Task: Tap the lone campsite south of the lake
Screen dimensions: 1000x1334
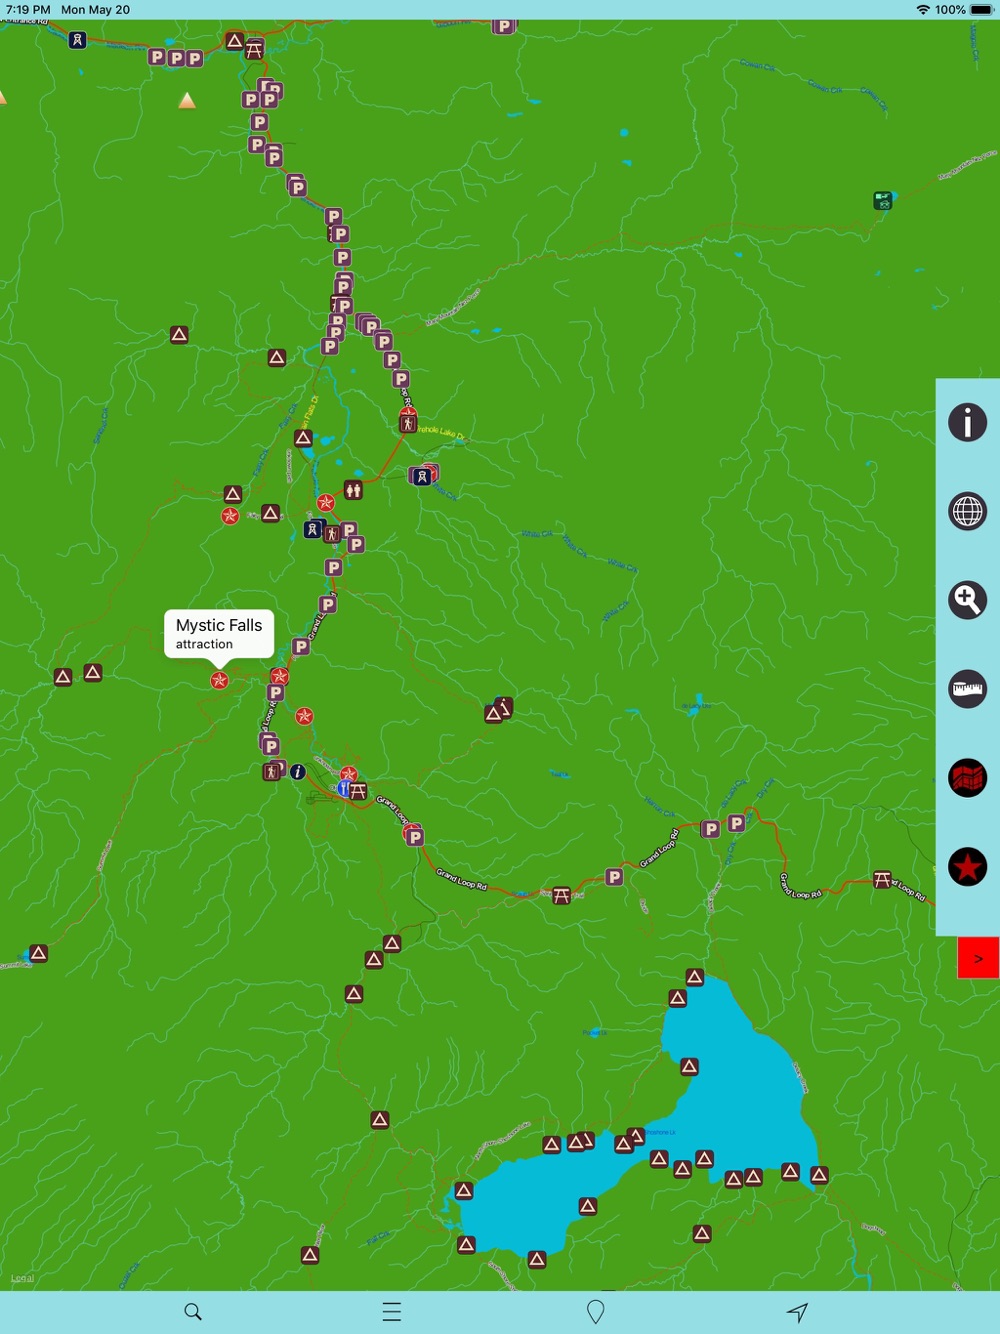Action: point(702,1234)
